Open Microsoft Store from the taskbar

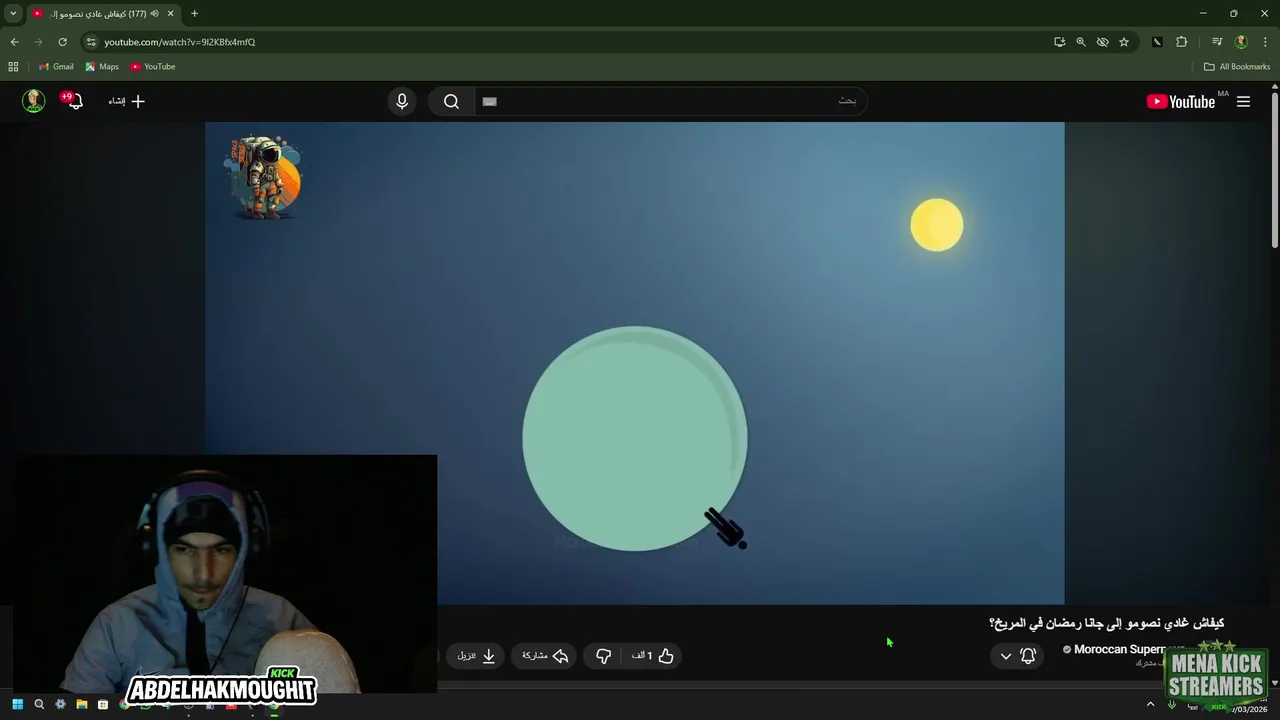pos(102,705)
